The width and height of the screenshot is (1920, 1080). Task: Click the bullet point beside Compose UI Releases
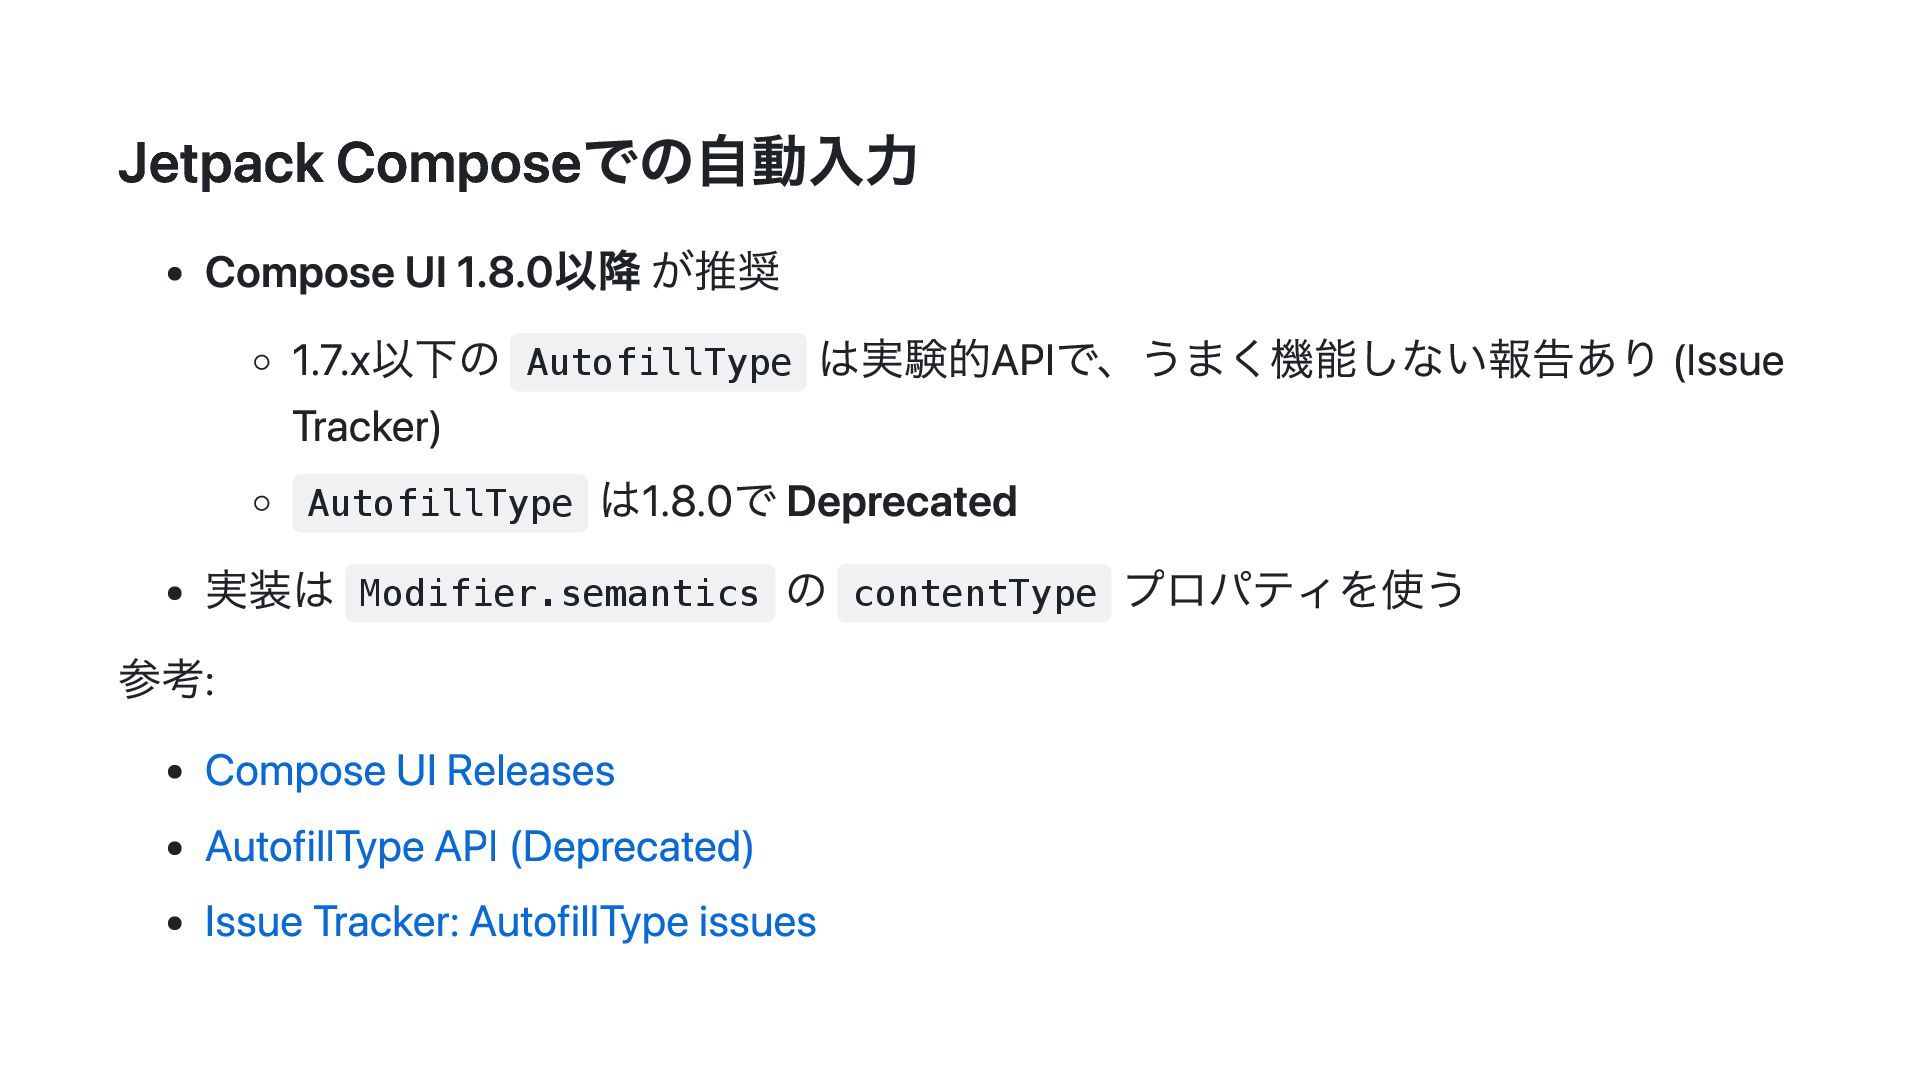click(176, 773)
